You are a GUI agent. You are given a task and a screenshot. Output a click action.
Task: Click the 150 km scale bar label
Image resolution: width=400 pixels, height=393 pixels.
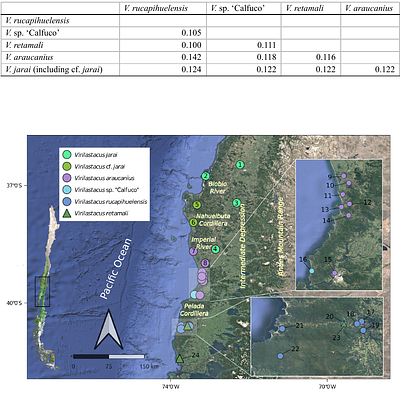tap(149, 367)
